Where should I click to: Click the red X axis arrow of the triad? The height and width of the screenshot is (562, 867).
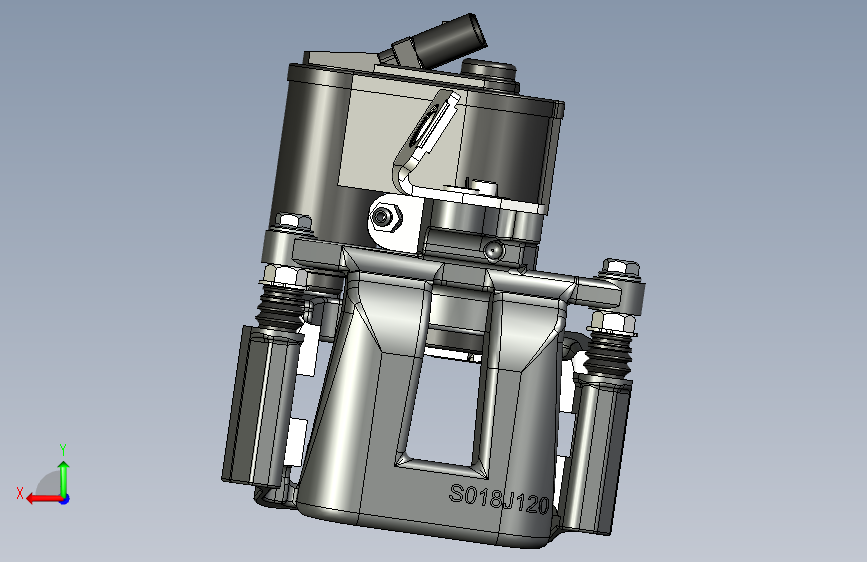44,499
